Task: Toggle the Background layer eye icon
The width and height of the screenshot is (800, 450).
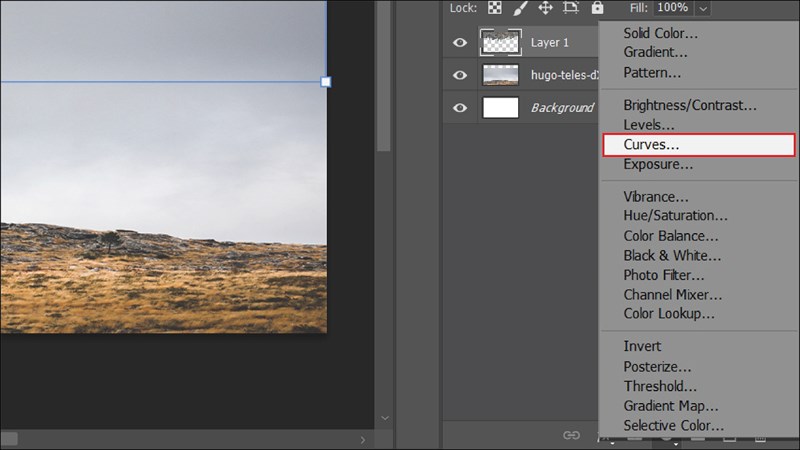Action: tap(460, 108)
